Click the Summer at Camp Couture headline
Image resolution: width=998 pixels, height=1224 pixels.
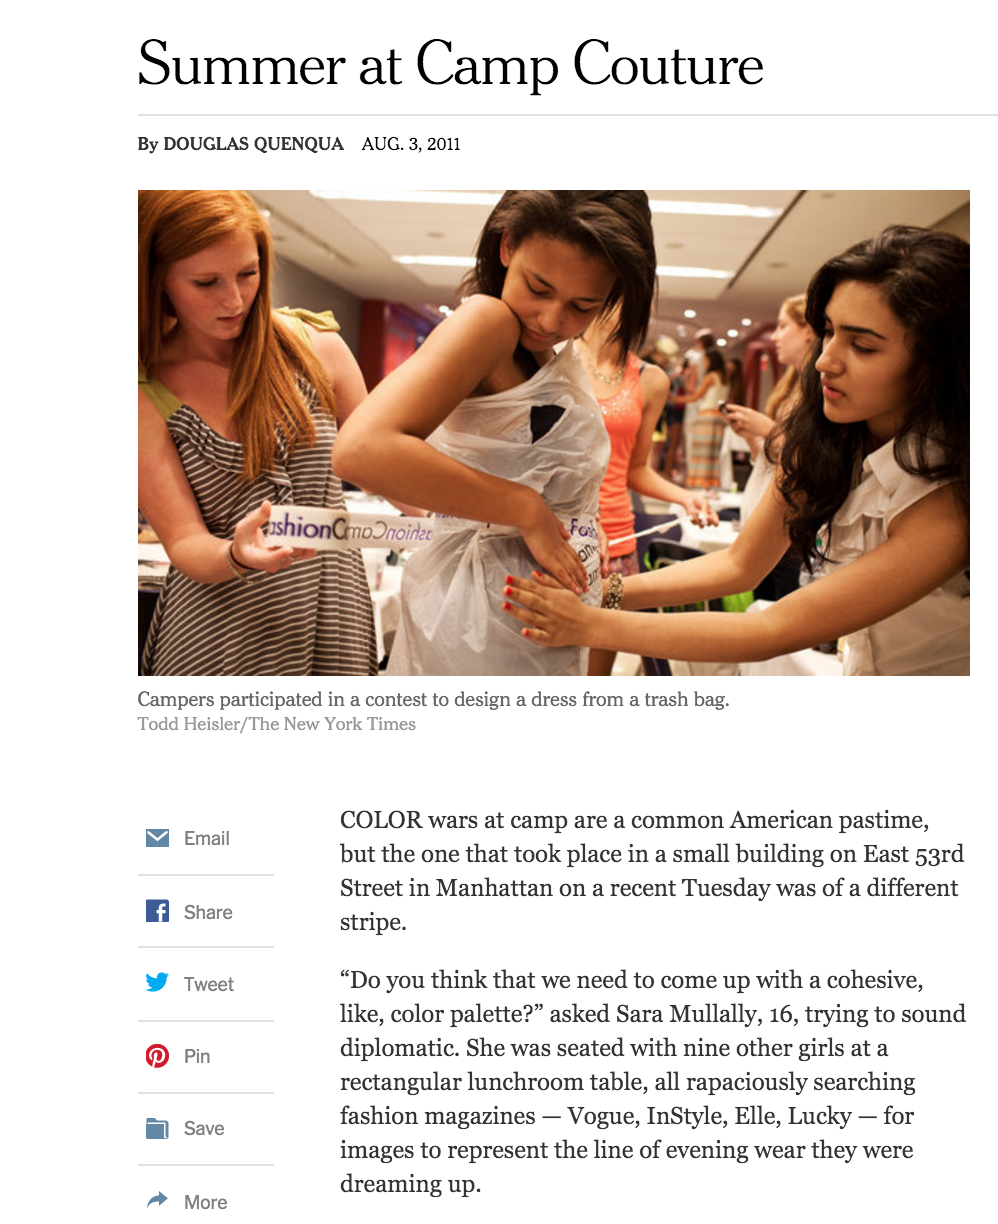pos(450,64)
